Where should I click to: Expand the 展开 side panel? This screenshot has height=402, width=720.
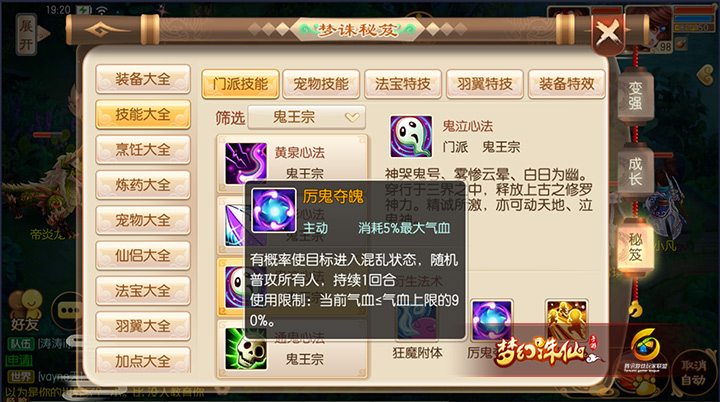click(27, 35)
